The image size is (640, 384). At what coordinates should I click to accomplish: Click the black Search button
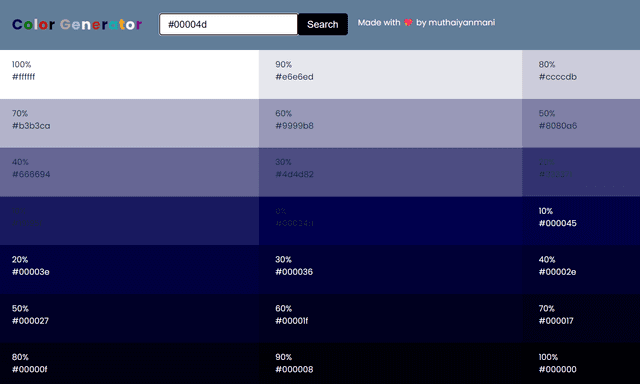pyautogui.click(x=323, y=24)
